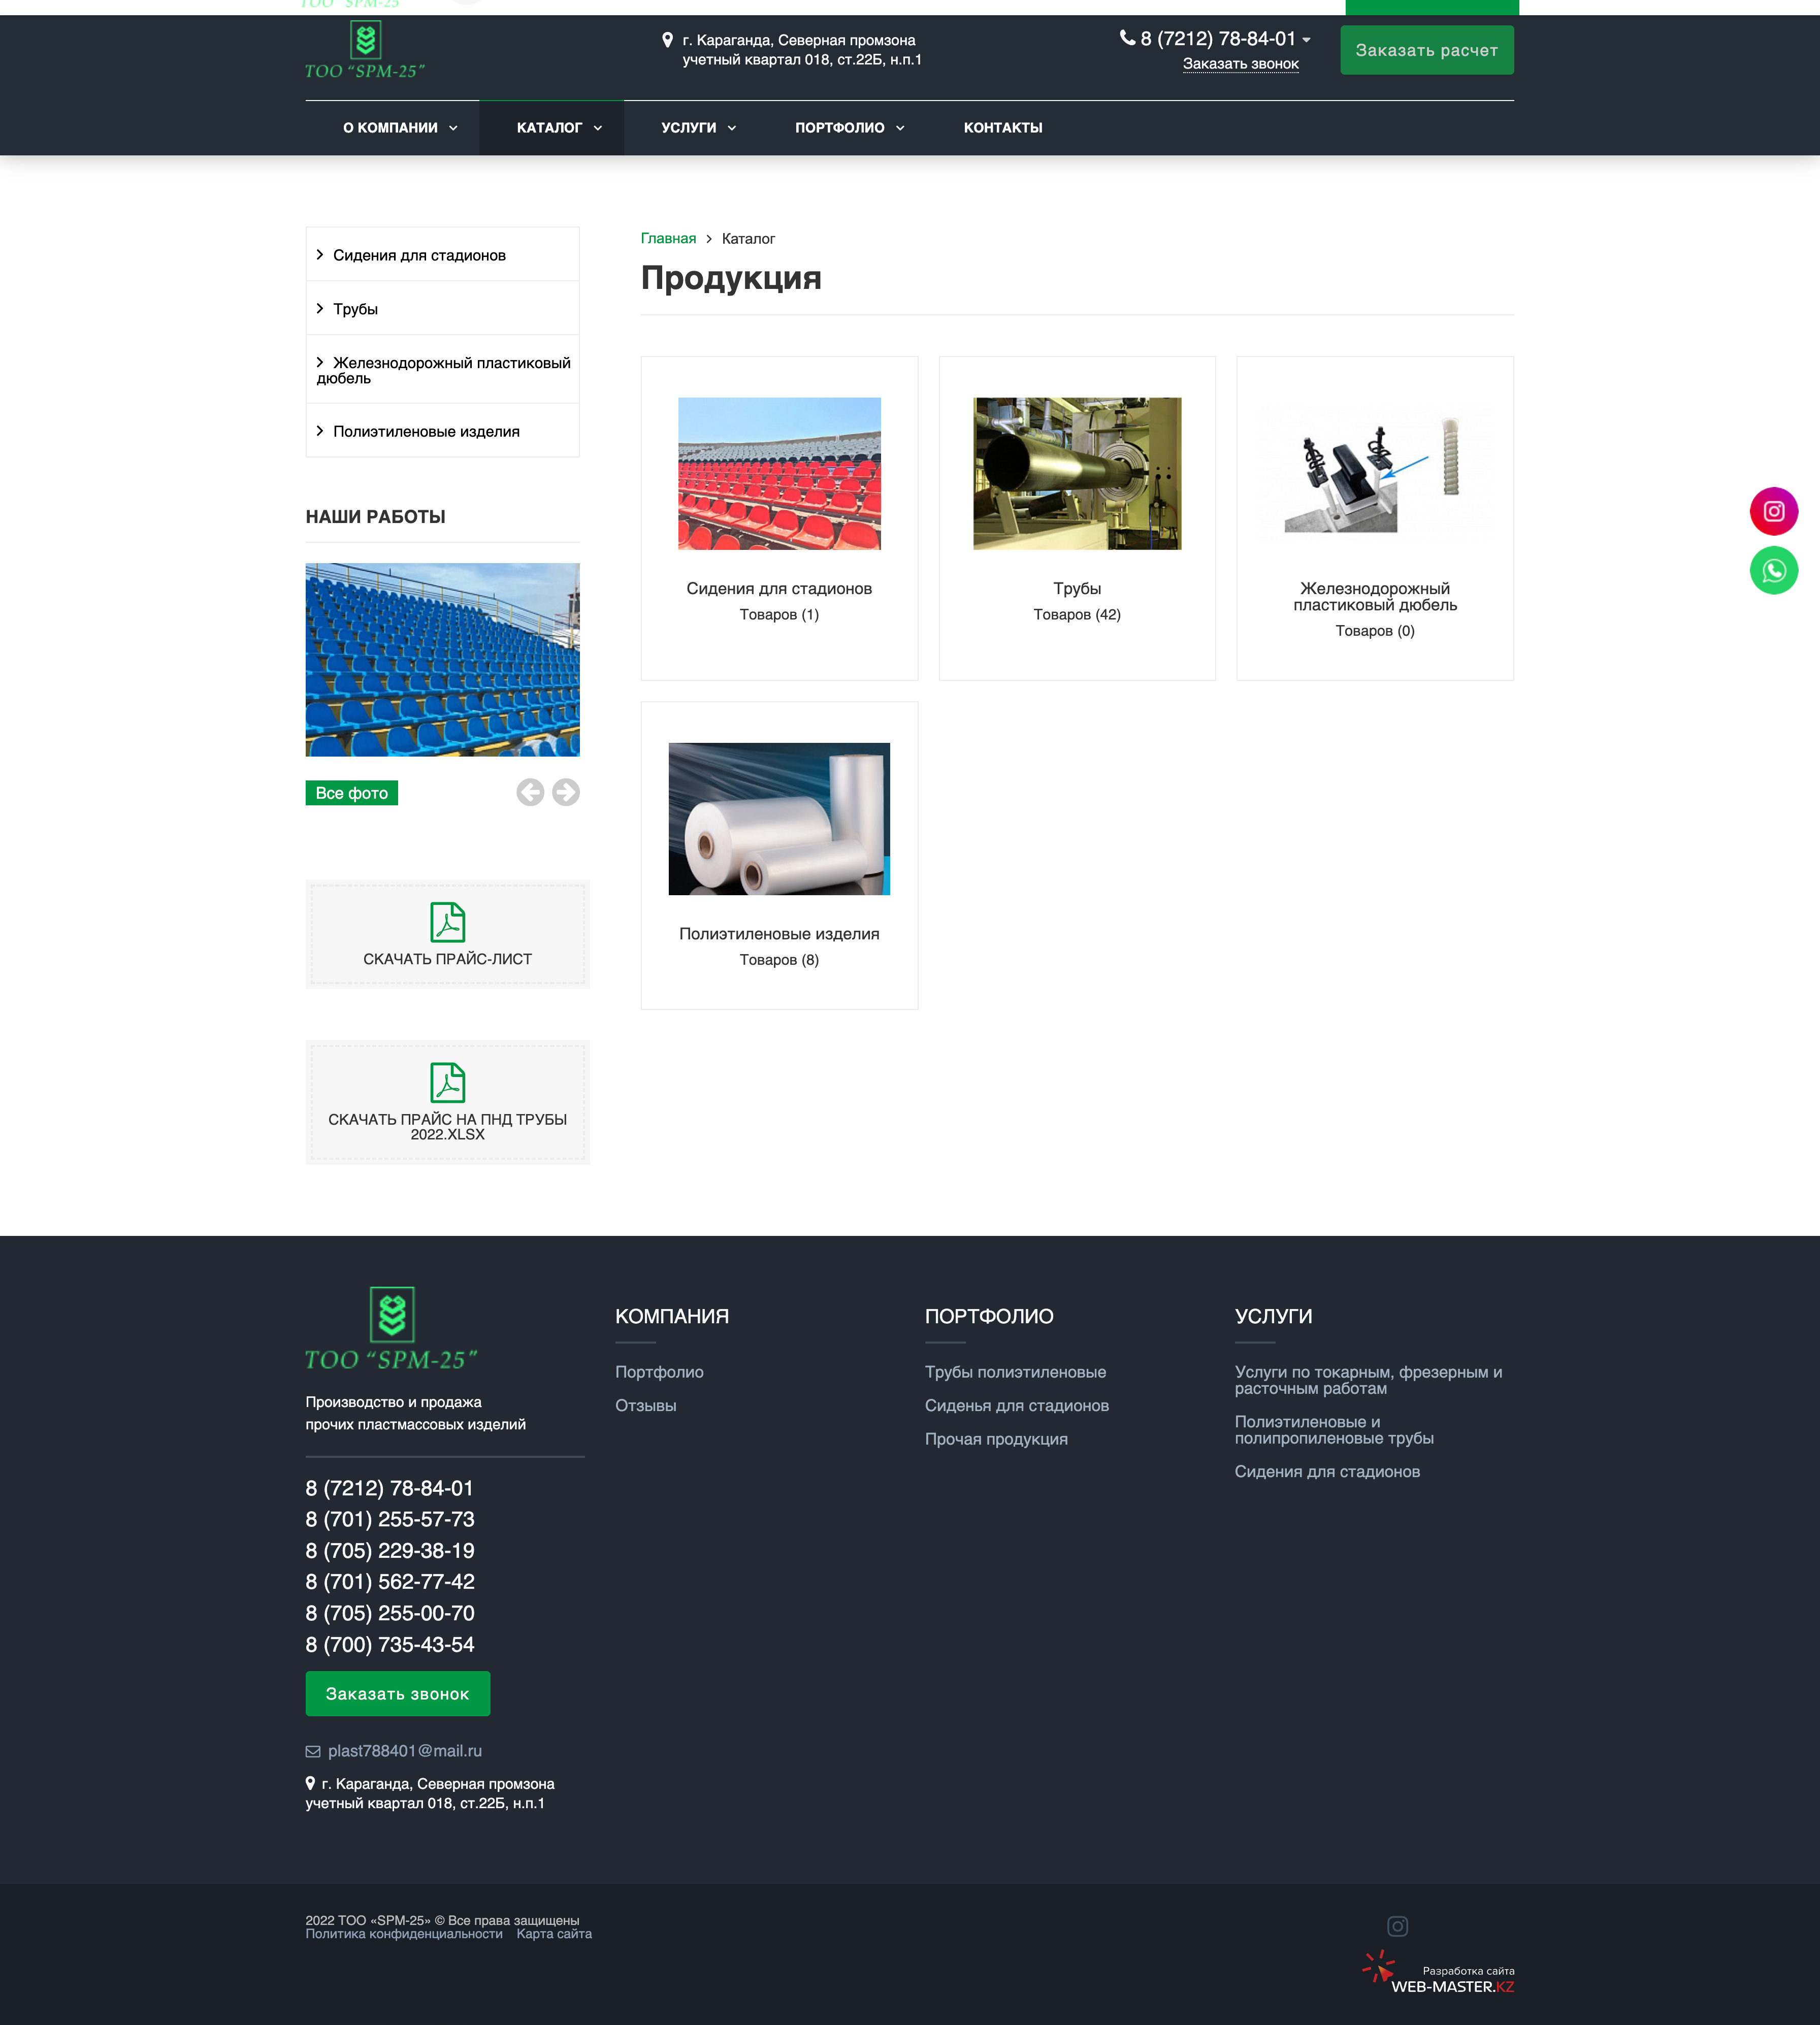Open the floating WhatsApp chat icon
1820x2025 pixels.
click(x=1773, y=570)
